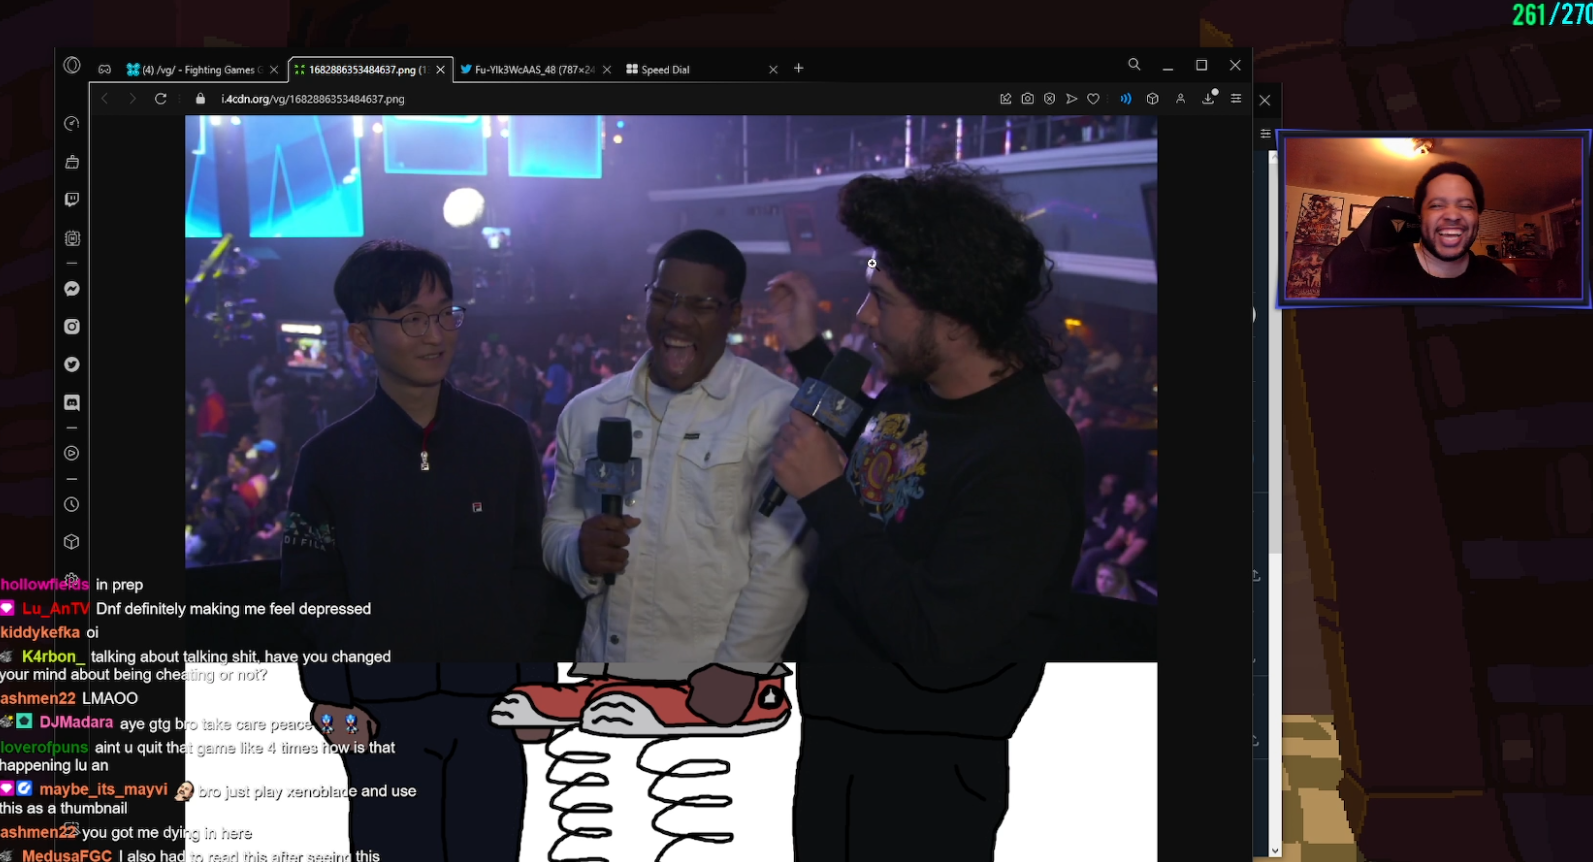Open the downloads icon in toolbar
Screen dimensions: 1593x862
1209,98
